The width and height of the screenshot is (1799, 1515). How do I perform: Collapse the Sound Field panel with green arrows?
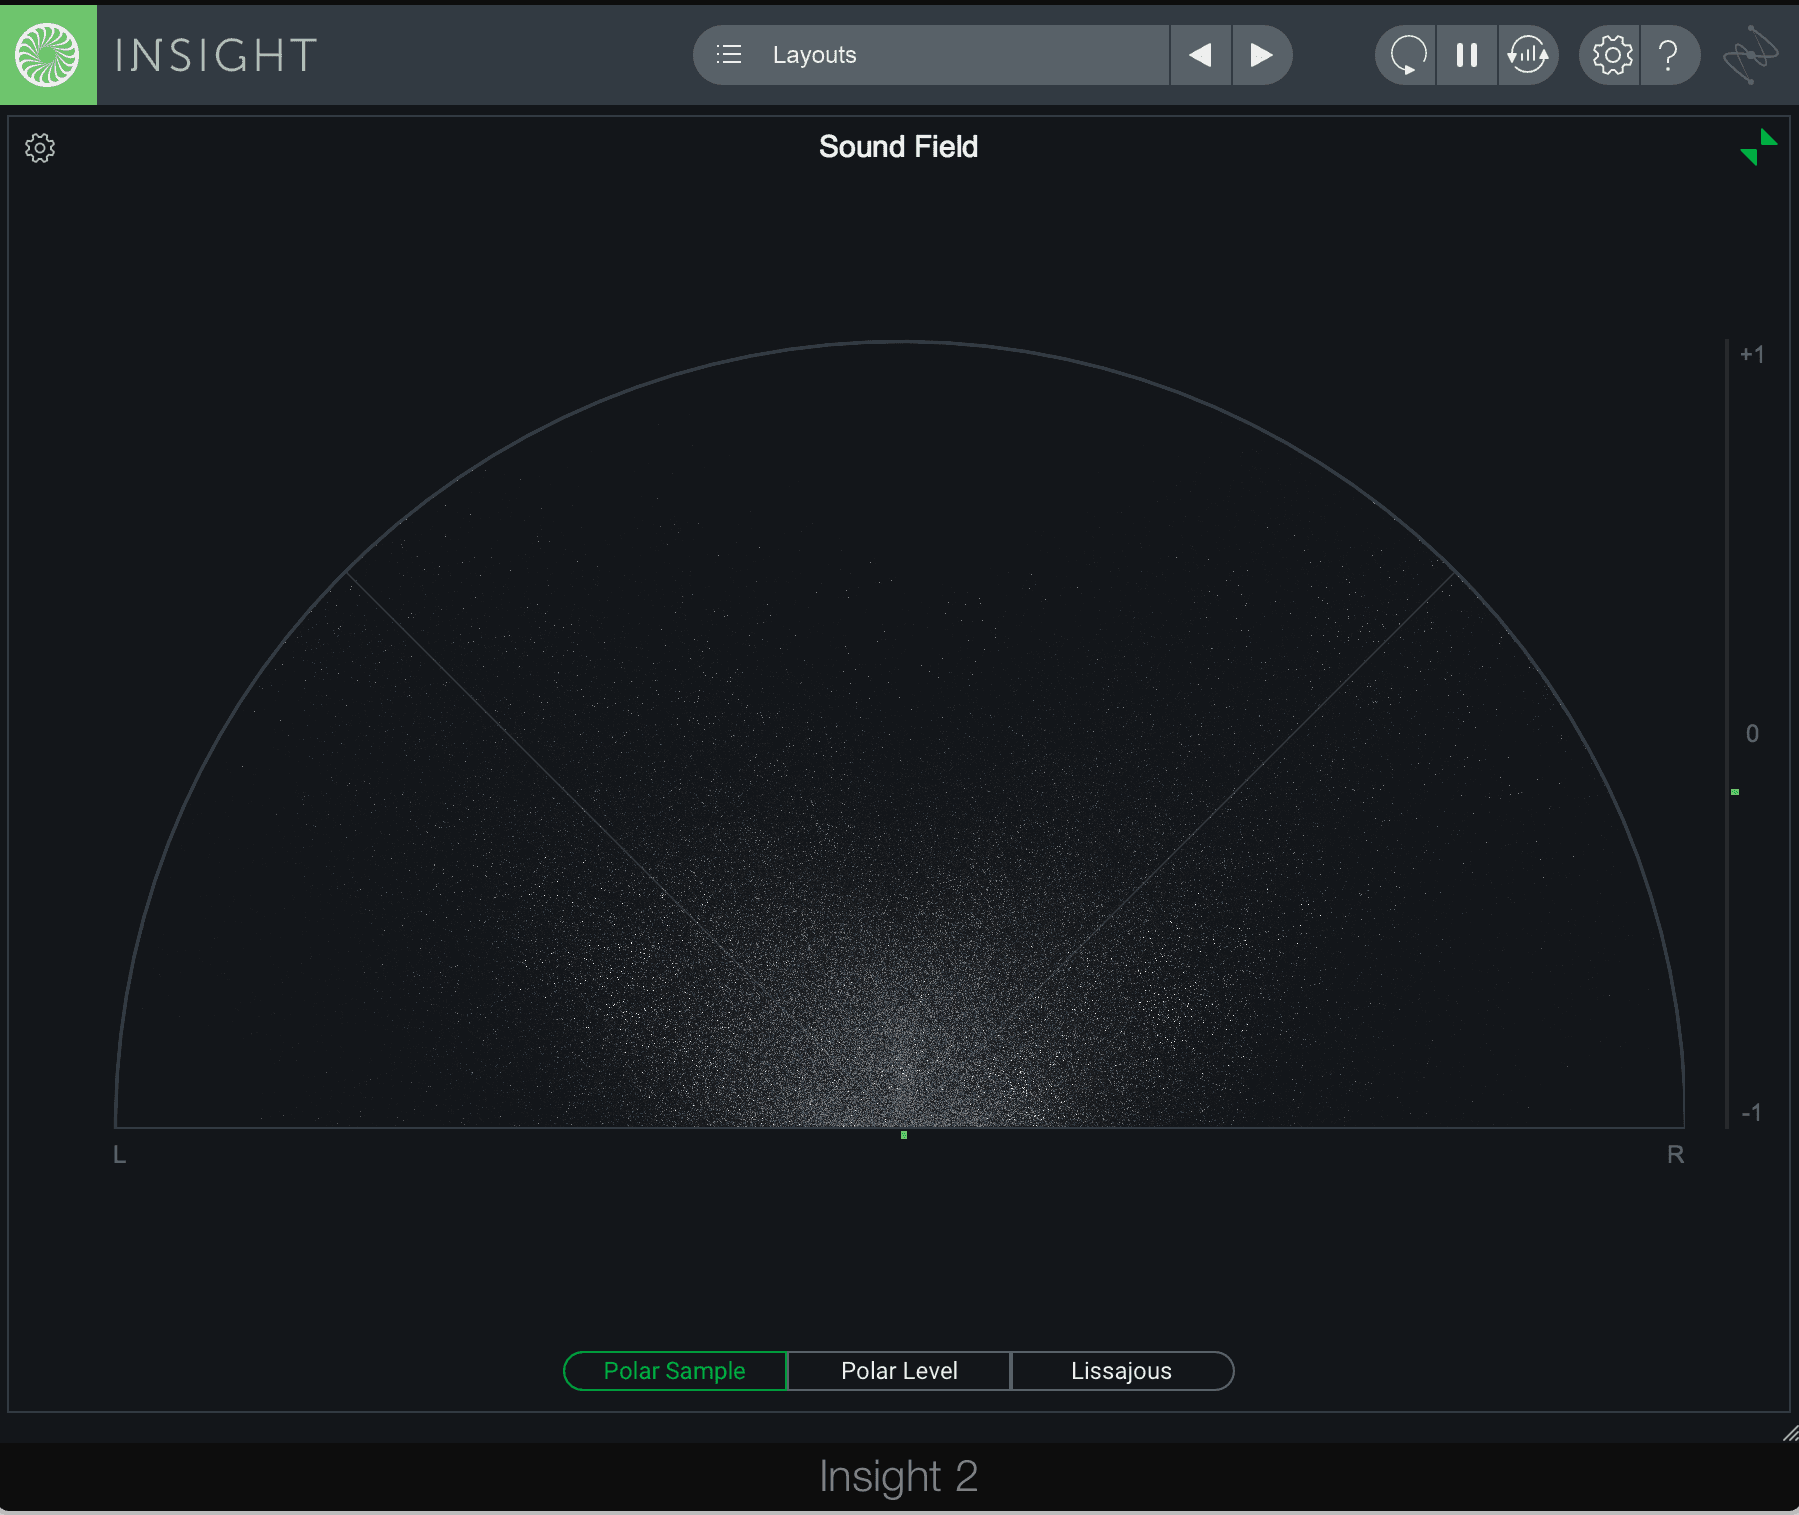coord(1759,147)
